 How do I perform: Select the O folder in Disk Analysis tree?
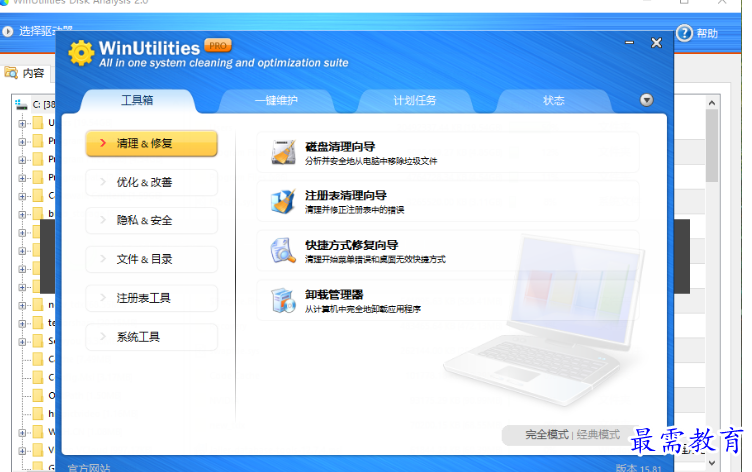(43, 395)
